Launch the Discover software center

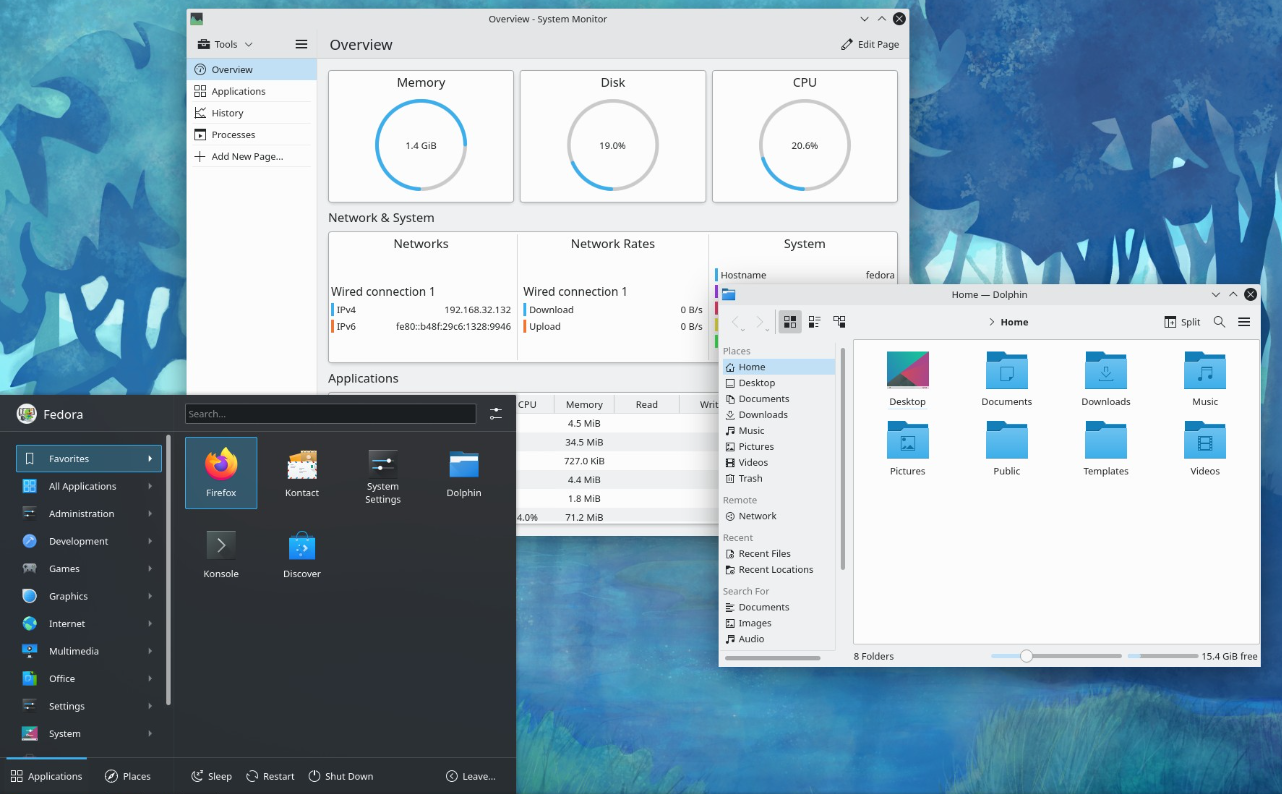click(302, 552)
